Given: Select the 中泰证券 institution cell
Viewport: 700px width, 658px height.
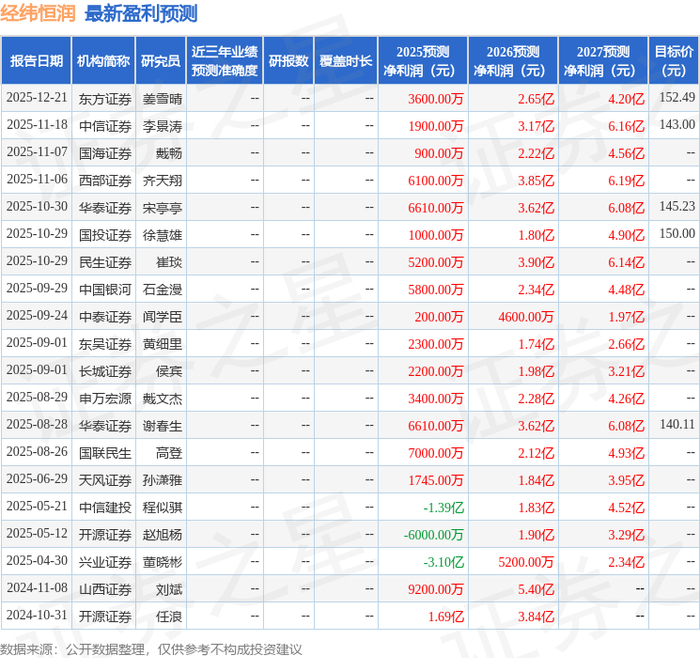Looking at the screenshot, I should [x=105, y=317].
